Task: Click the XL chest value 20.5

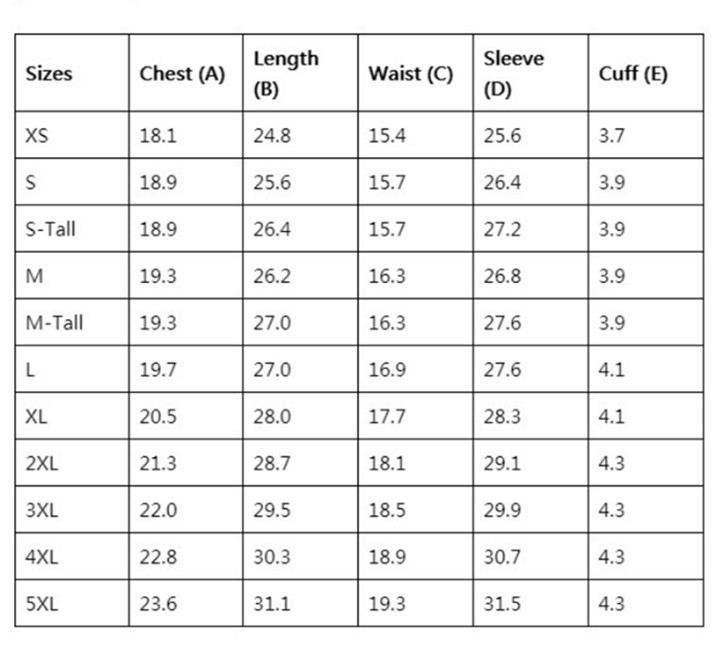Action: point(158,416)
